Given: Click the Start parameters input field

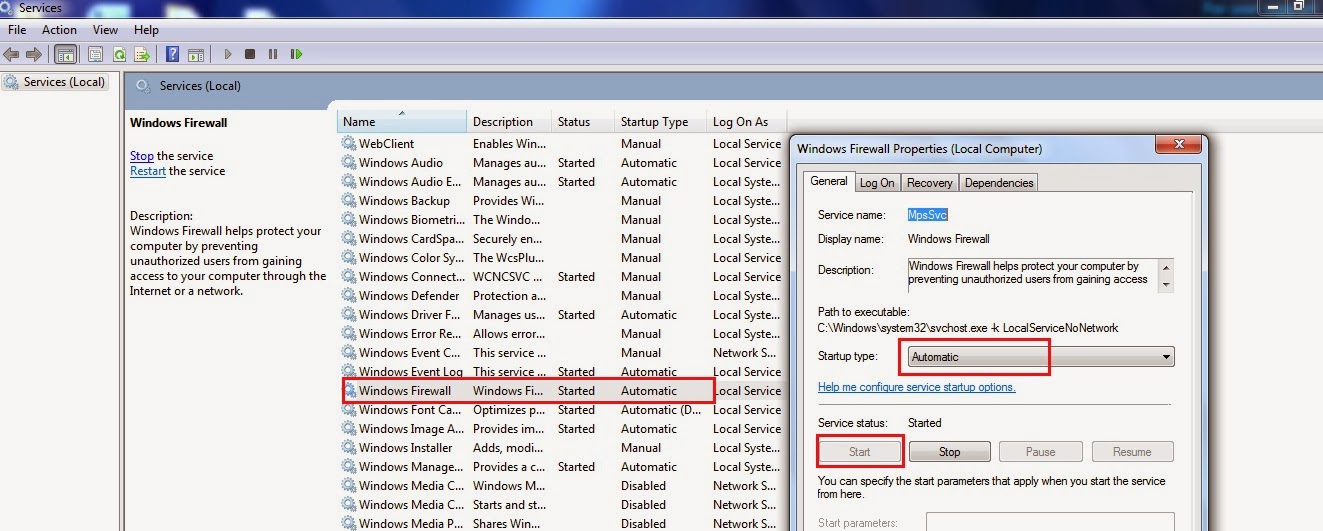Looking at the screenshot, I should tap(1050, 522).
